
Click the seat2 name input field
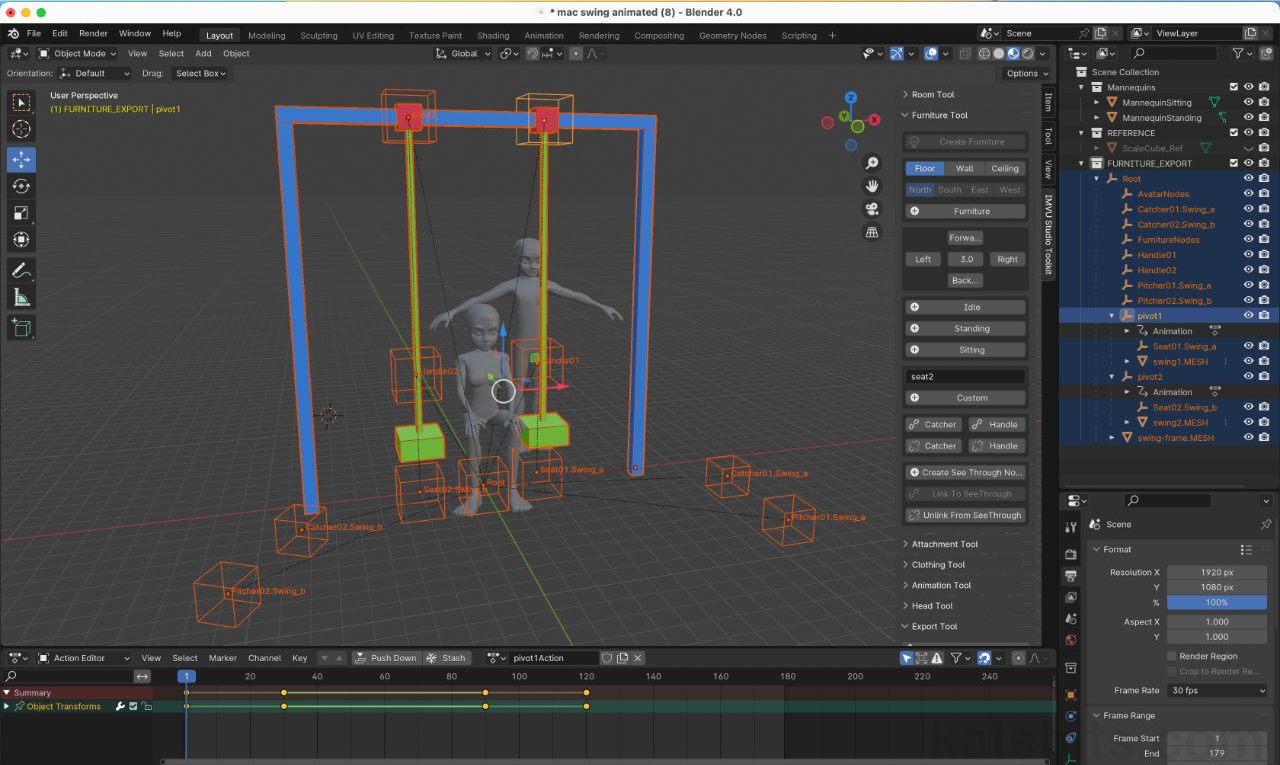pos(966,377)
